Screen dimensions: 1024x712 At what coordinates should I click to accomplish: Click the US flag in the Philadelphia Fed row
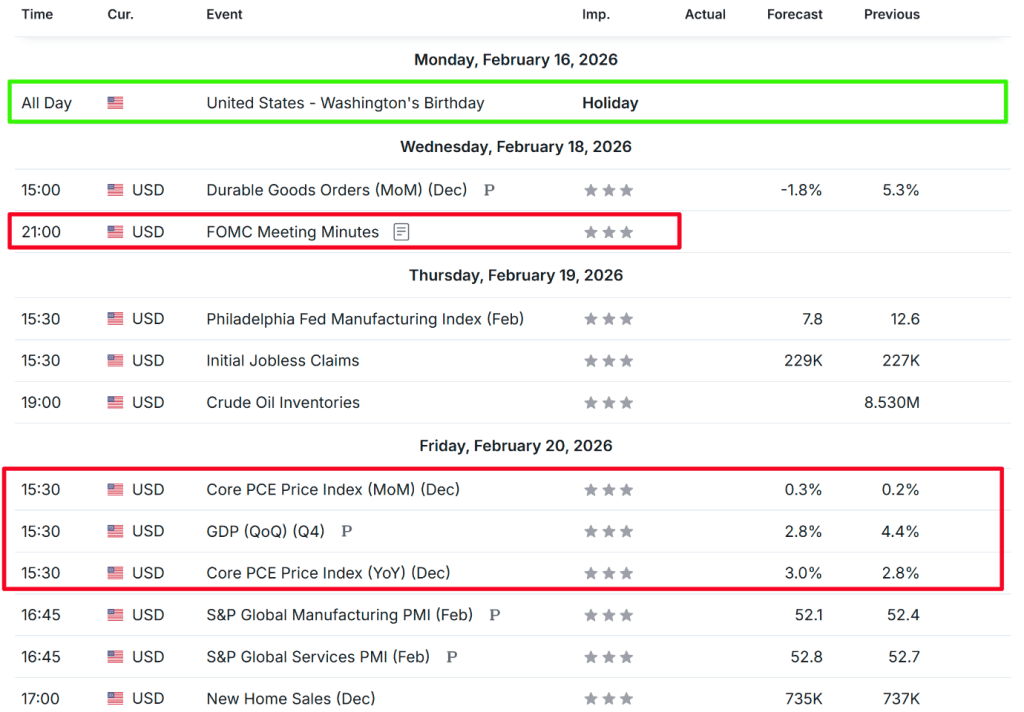coord(115,319)
